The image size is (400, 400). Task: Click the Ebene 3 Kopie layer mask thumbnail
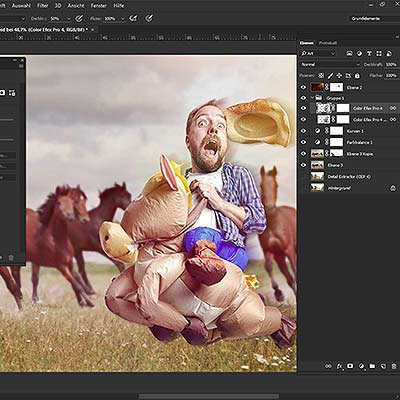(x=336, y=154)
